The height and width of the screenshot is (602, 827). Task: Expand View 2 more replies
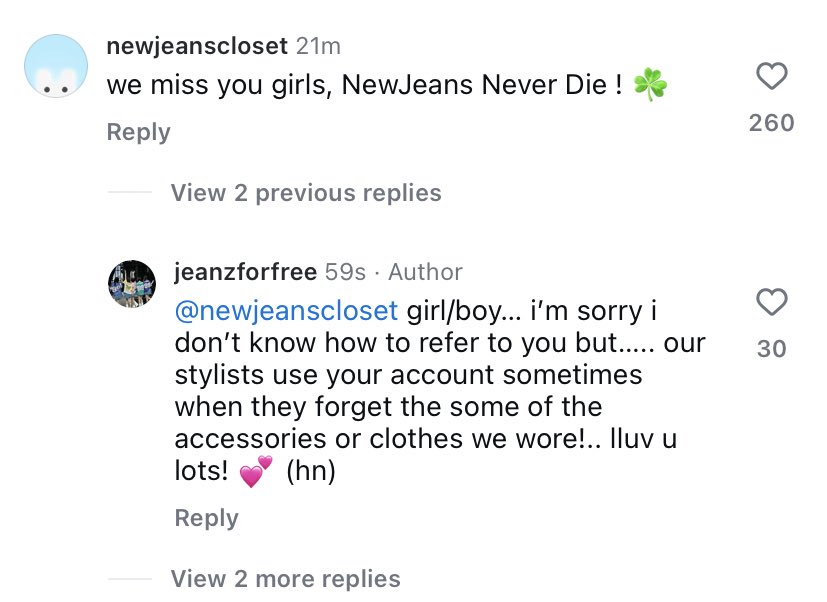[285, 578]
